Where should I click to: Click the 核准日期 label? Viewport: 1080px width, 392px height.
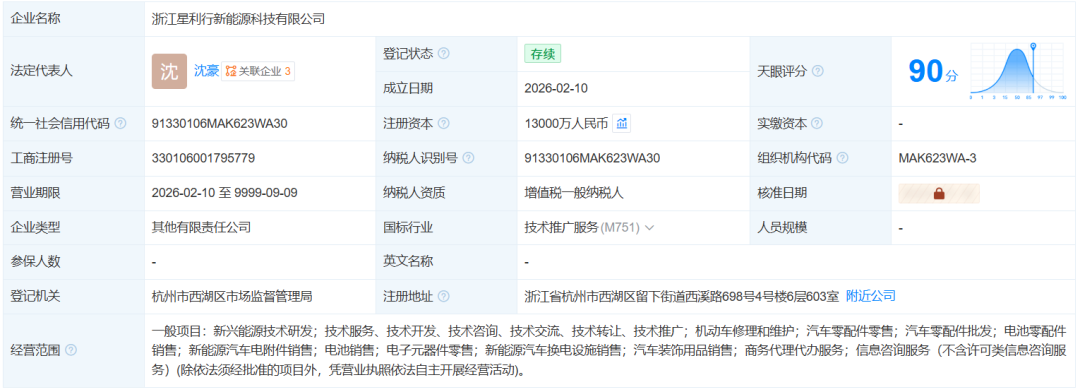782,193
